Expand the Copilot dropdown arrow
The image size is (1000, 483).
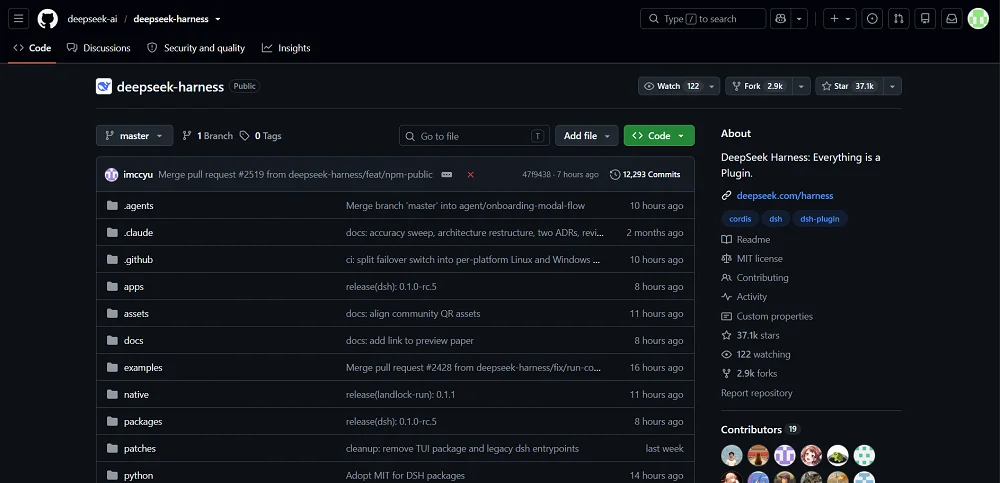point(799,19)
